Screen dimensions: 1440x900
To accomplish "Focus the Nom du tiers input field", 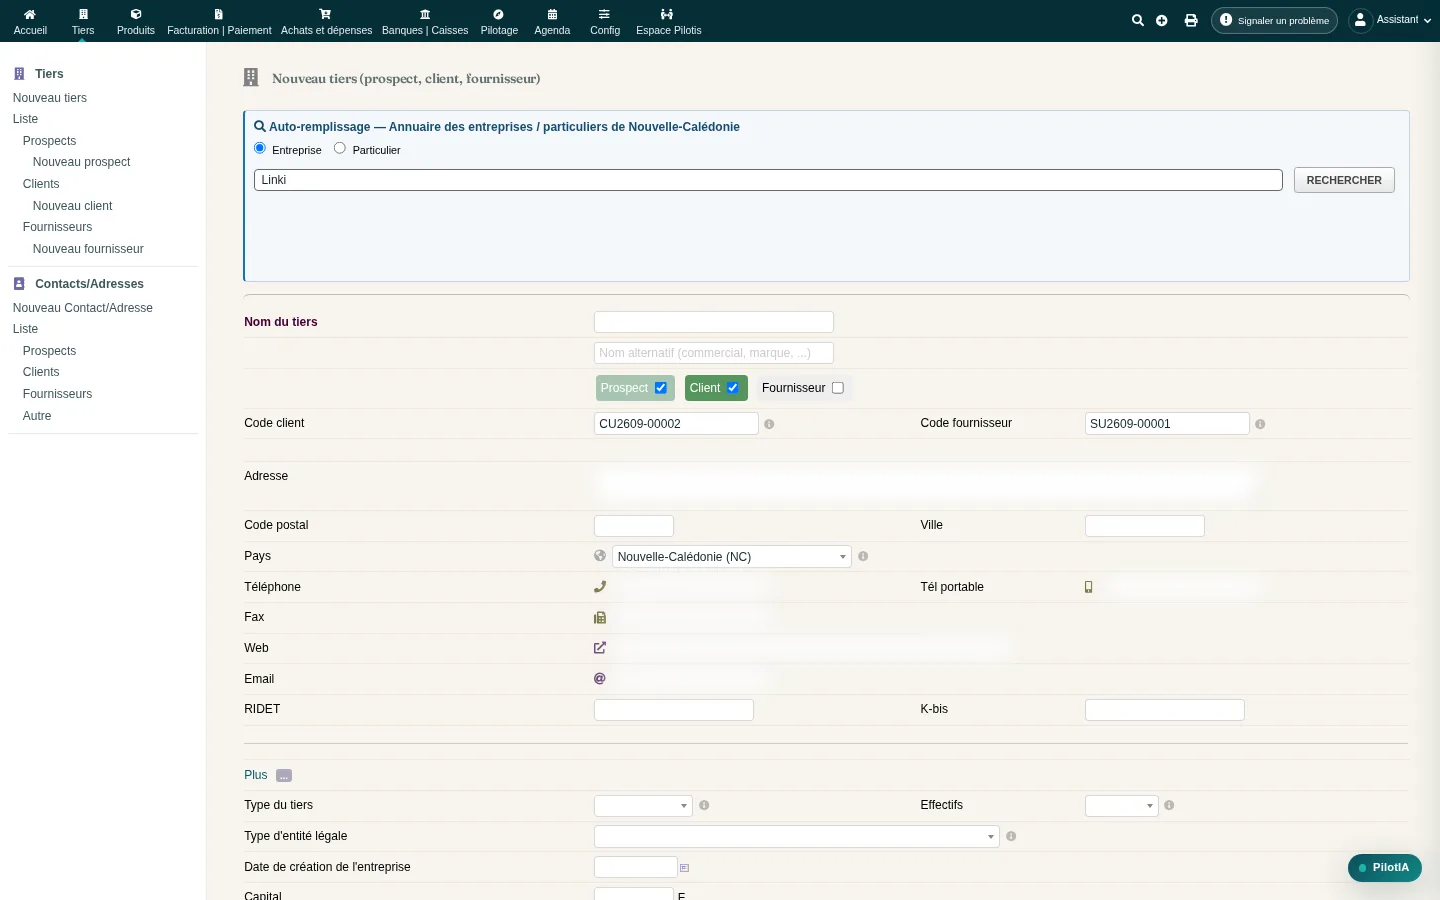I will [x=714, y=322].
